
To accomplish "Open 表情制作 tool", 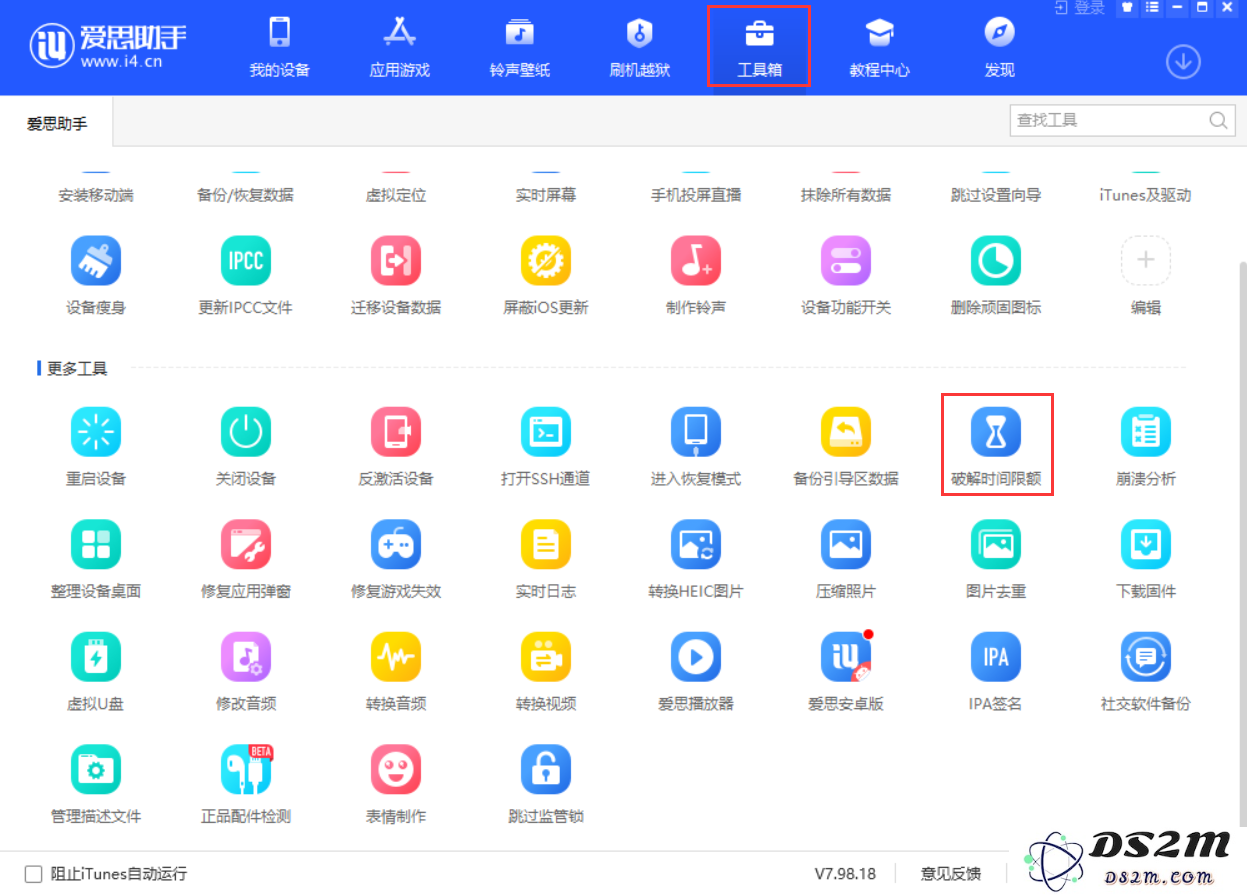I will 396,770.
